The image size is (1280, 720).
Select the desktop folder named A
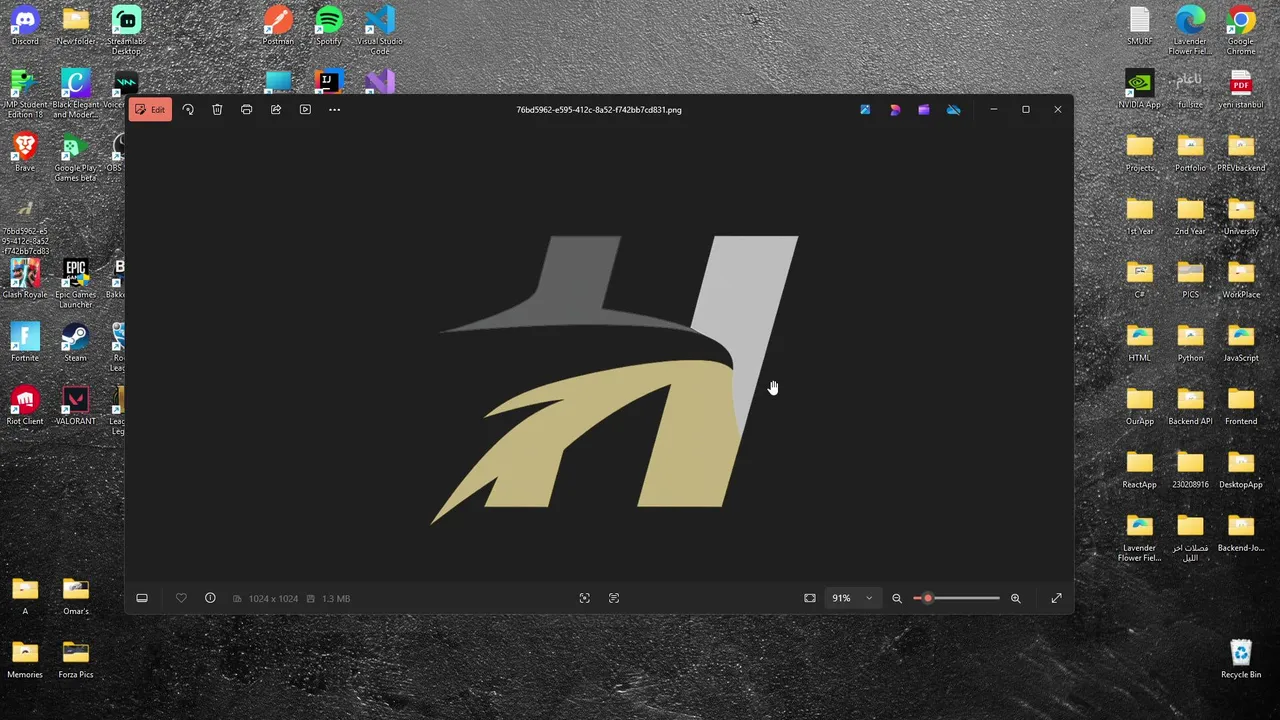tap(25, 596)
